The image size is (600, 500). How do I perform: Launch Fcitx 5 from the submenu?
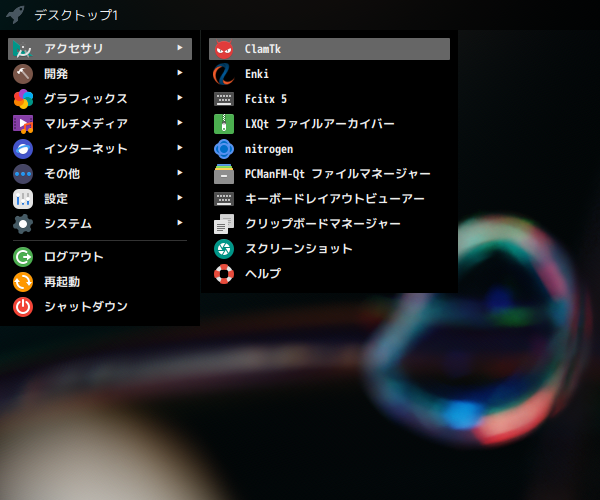(x=329, y=99)
